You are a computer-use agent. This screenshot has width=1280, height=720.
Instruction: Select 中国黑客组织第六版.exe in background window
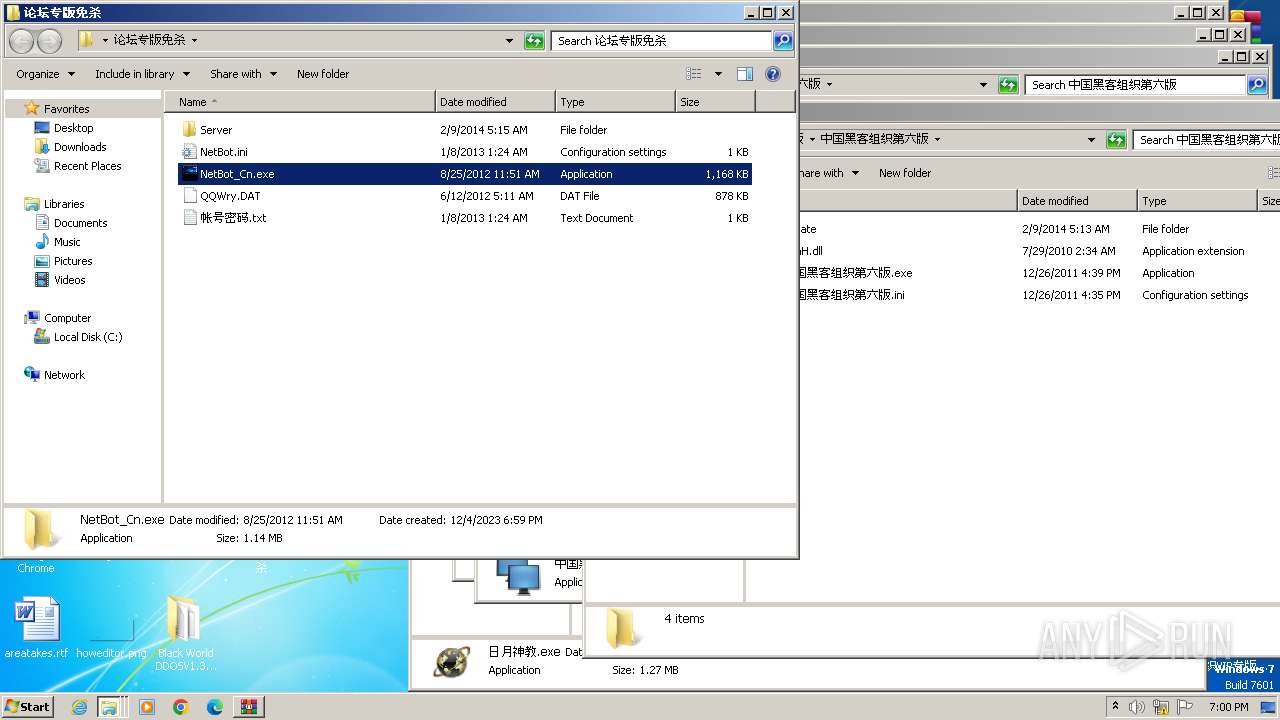855,273
